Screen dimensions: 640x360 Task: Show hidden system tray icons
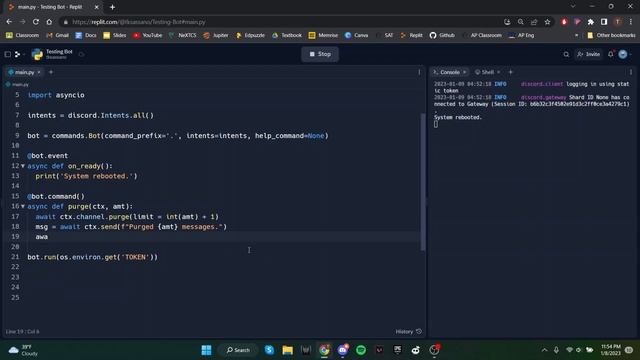[544, 350]
